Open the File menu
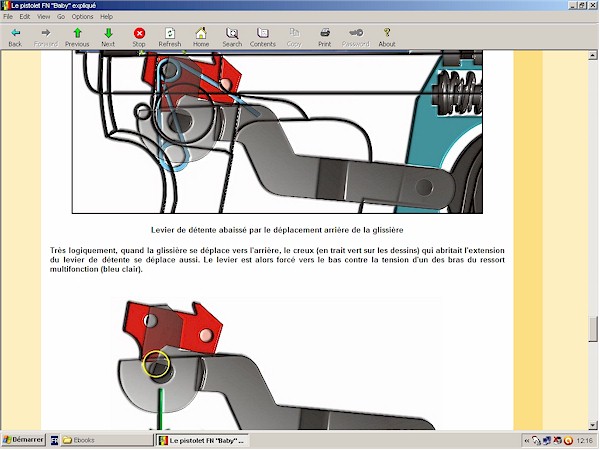 (x=8, y=17)
